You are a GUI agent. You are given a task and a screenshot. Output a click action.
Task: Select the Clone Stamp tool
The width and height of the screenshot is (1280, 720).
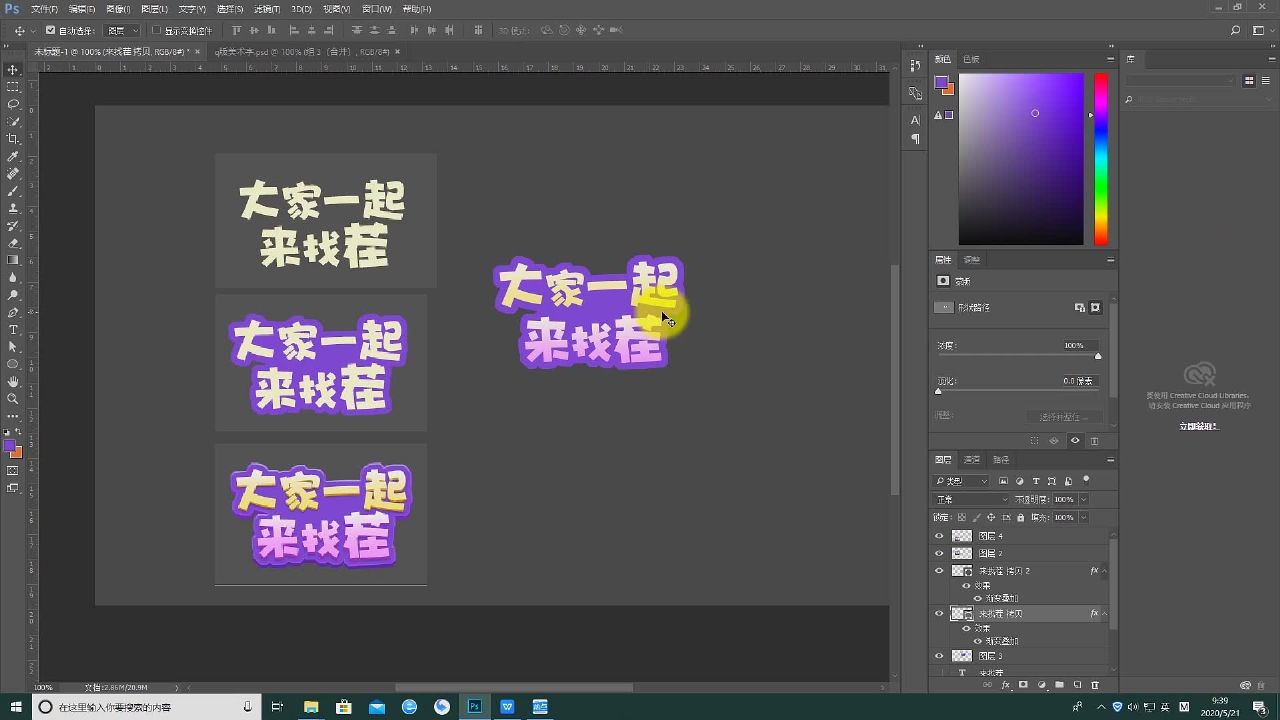(13, 208)
